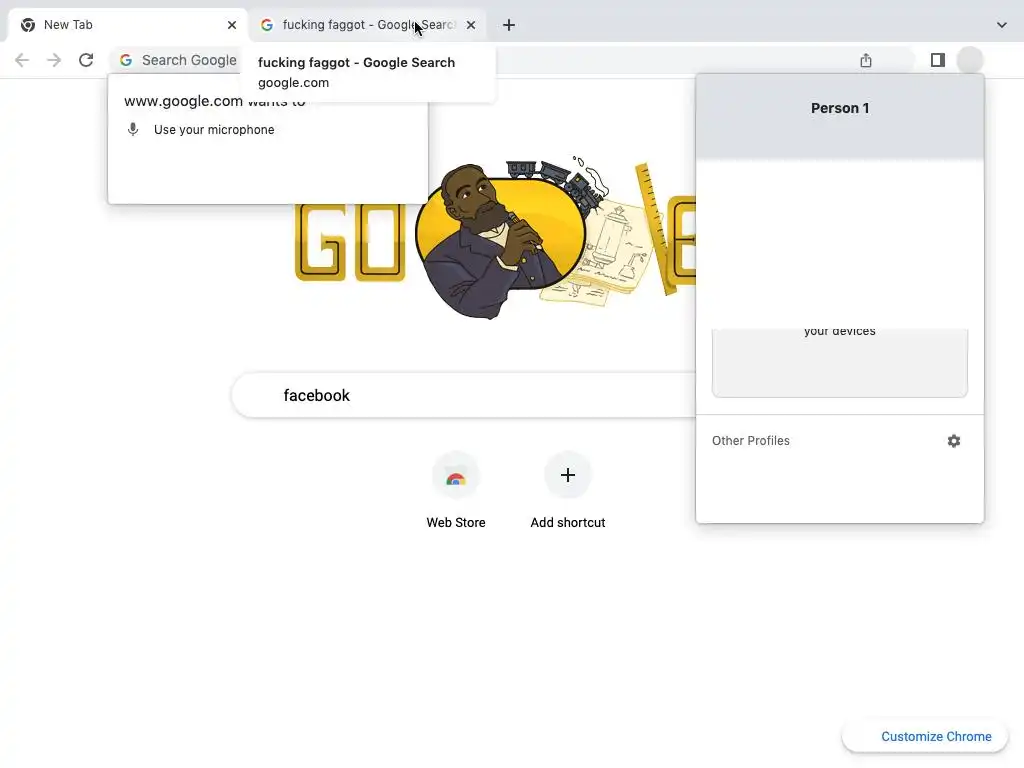Screen dimensions: 1024x768
Task: Click the Google icon in address bar
Action: pos(126,60)
